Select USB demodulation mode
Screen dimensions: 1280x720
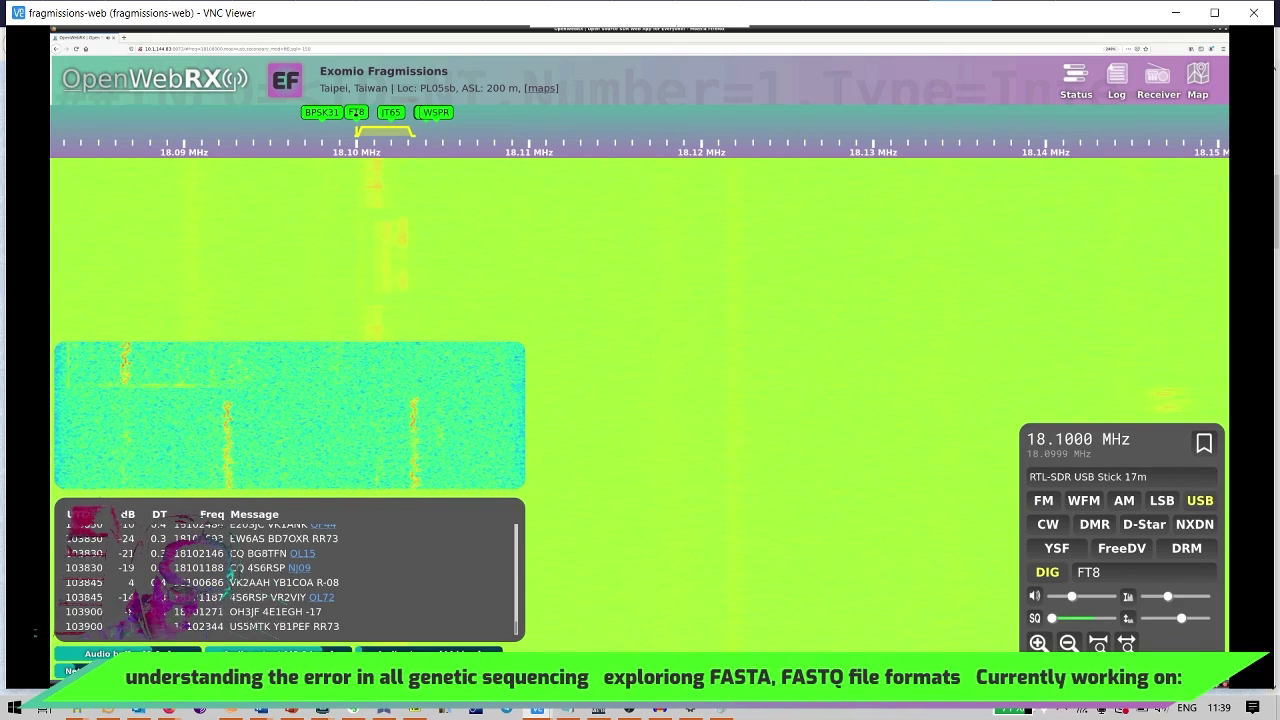click(1199, 500)
